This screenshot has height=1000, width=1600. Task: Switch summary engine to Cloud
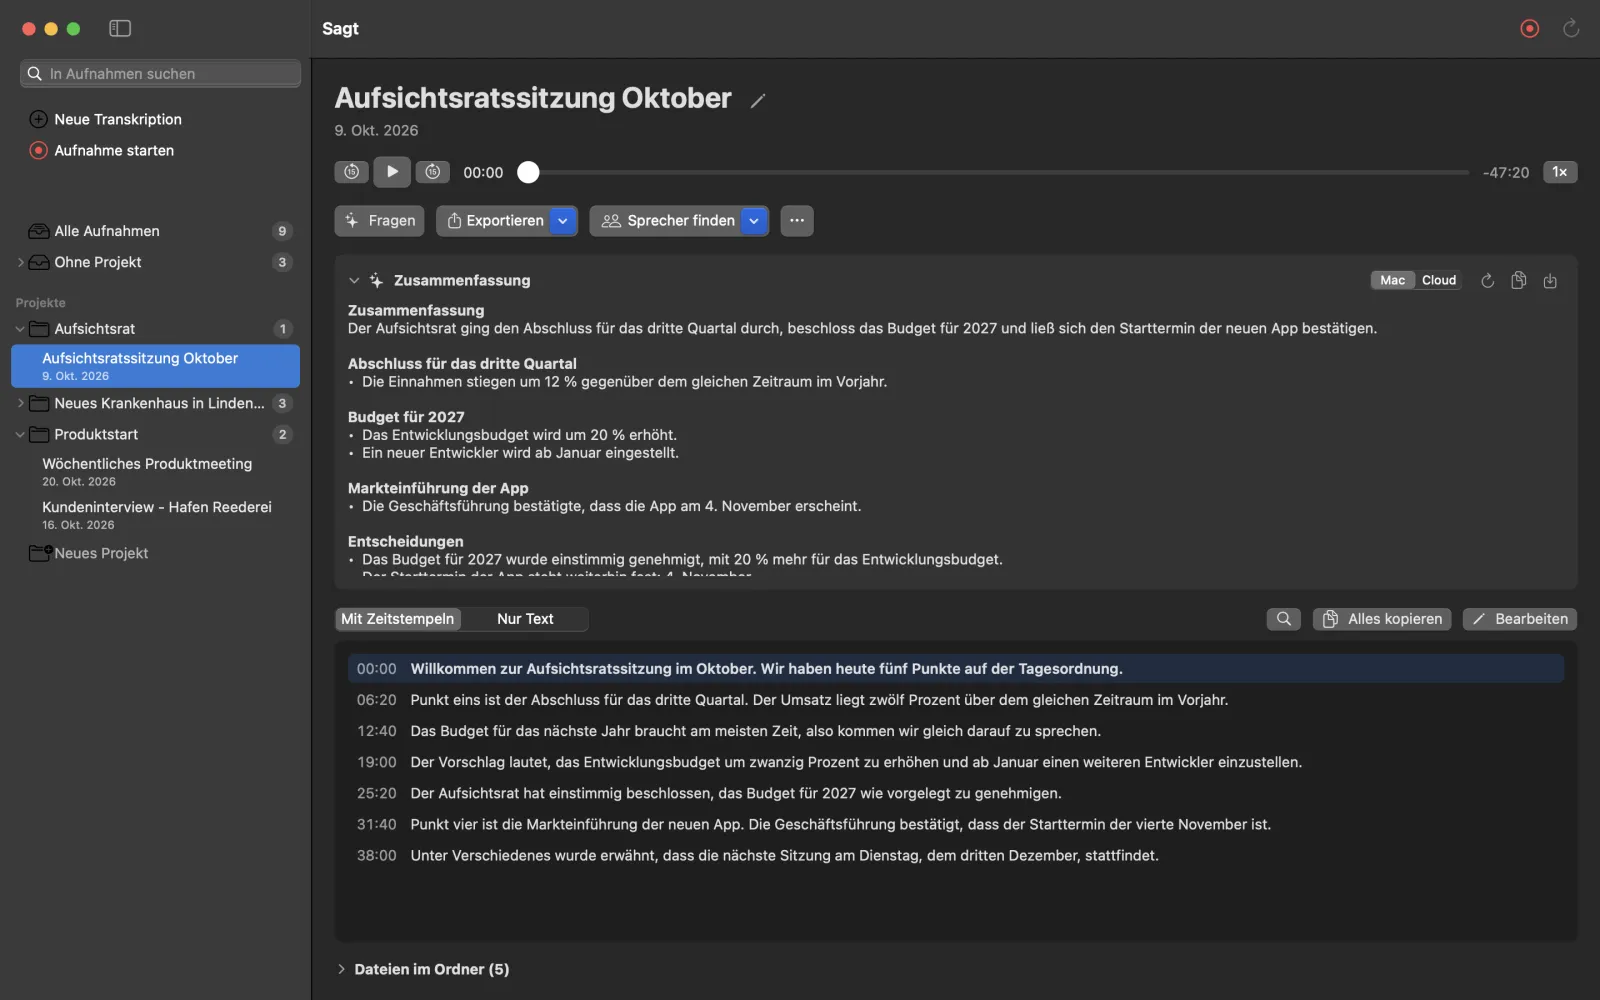1439,280
